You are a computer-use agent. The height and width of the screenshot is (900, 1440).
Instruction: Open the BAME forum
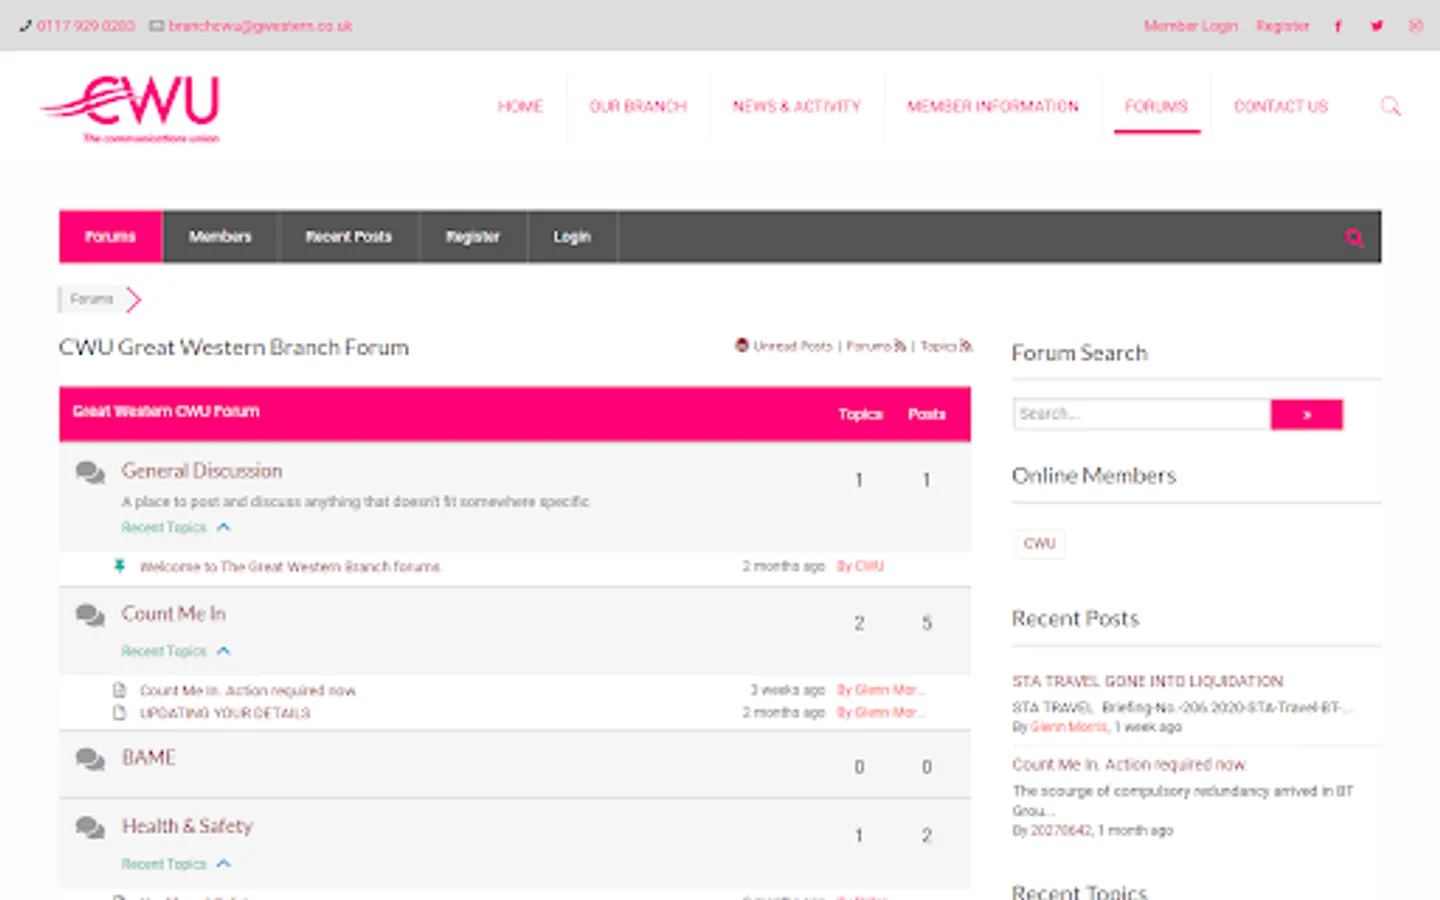click(x=149, y=758)
